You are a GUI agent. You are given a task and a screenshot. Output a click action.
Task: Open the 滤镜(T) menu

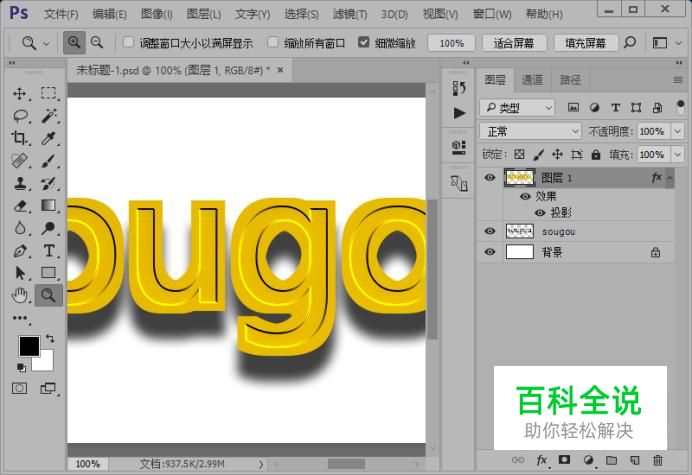350,14
